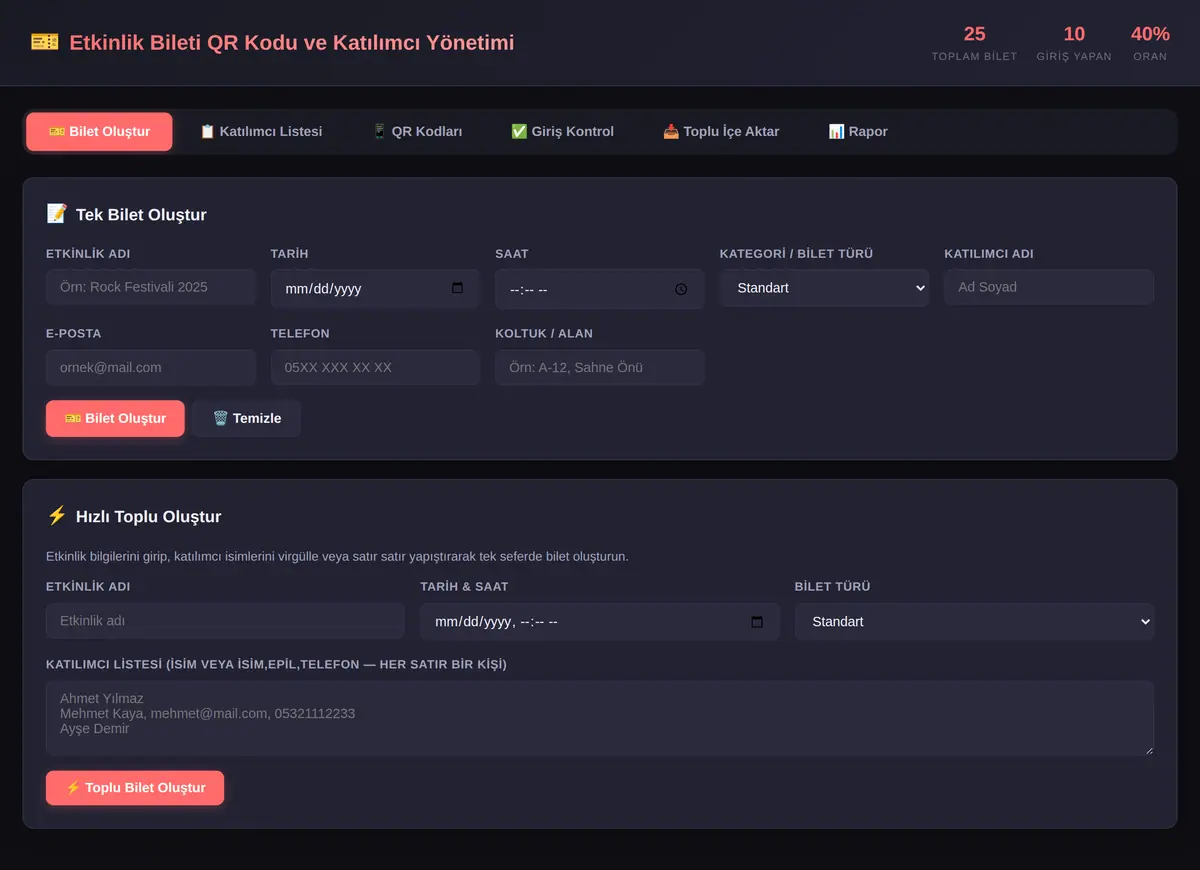Expand the Kategori / Bilet Türü dropdown

click(x=824, y=288)
